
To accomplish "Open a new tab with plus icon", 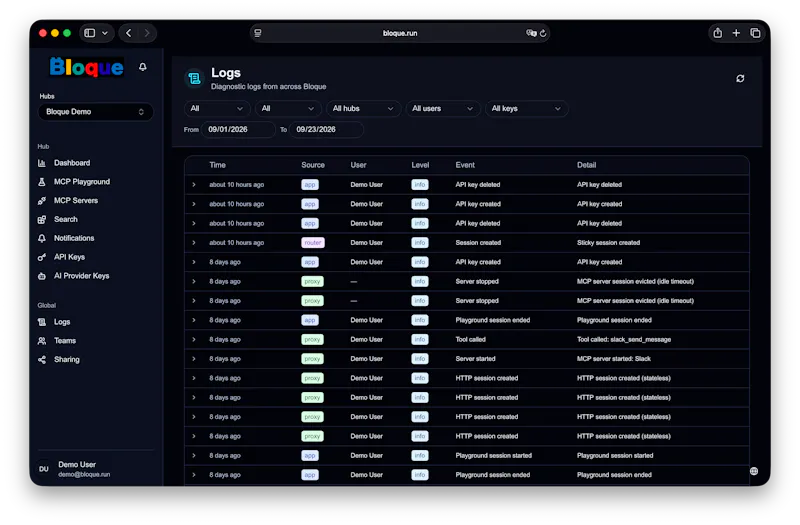I will coord(736,33).
